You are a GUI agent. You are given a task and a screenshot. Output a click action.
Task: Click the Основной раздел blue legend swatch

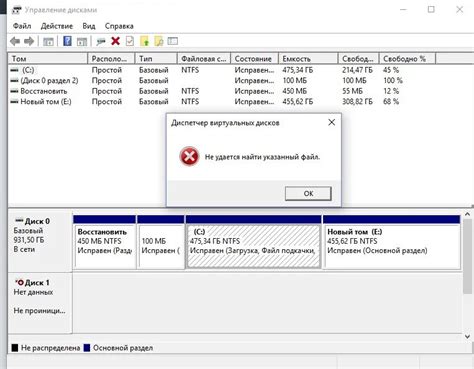click(x=87, y=348)
